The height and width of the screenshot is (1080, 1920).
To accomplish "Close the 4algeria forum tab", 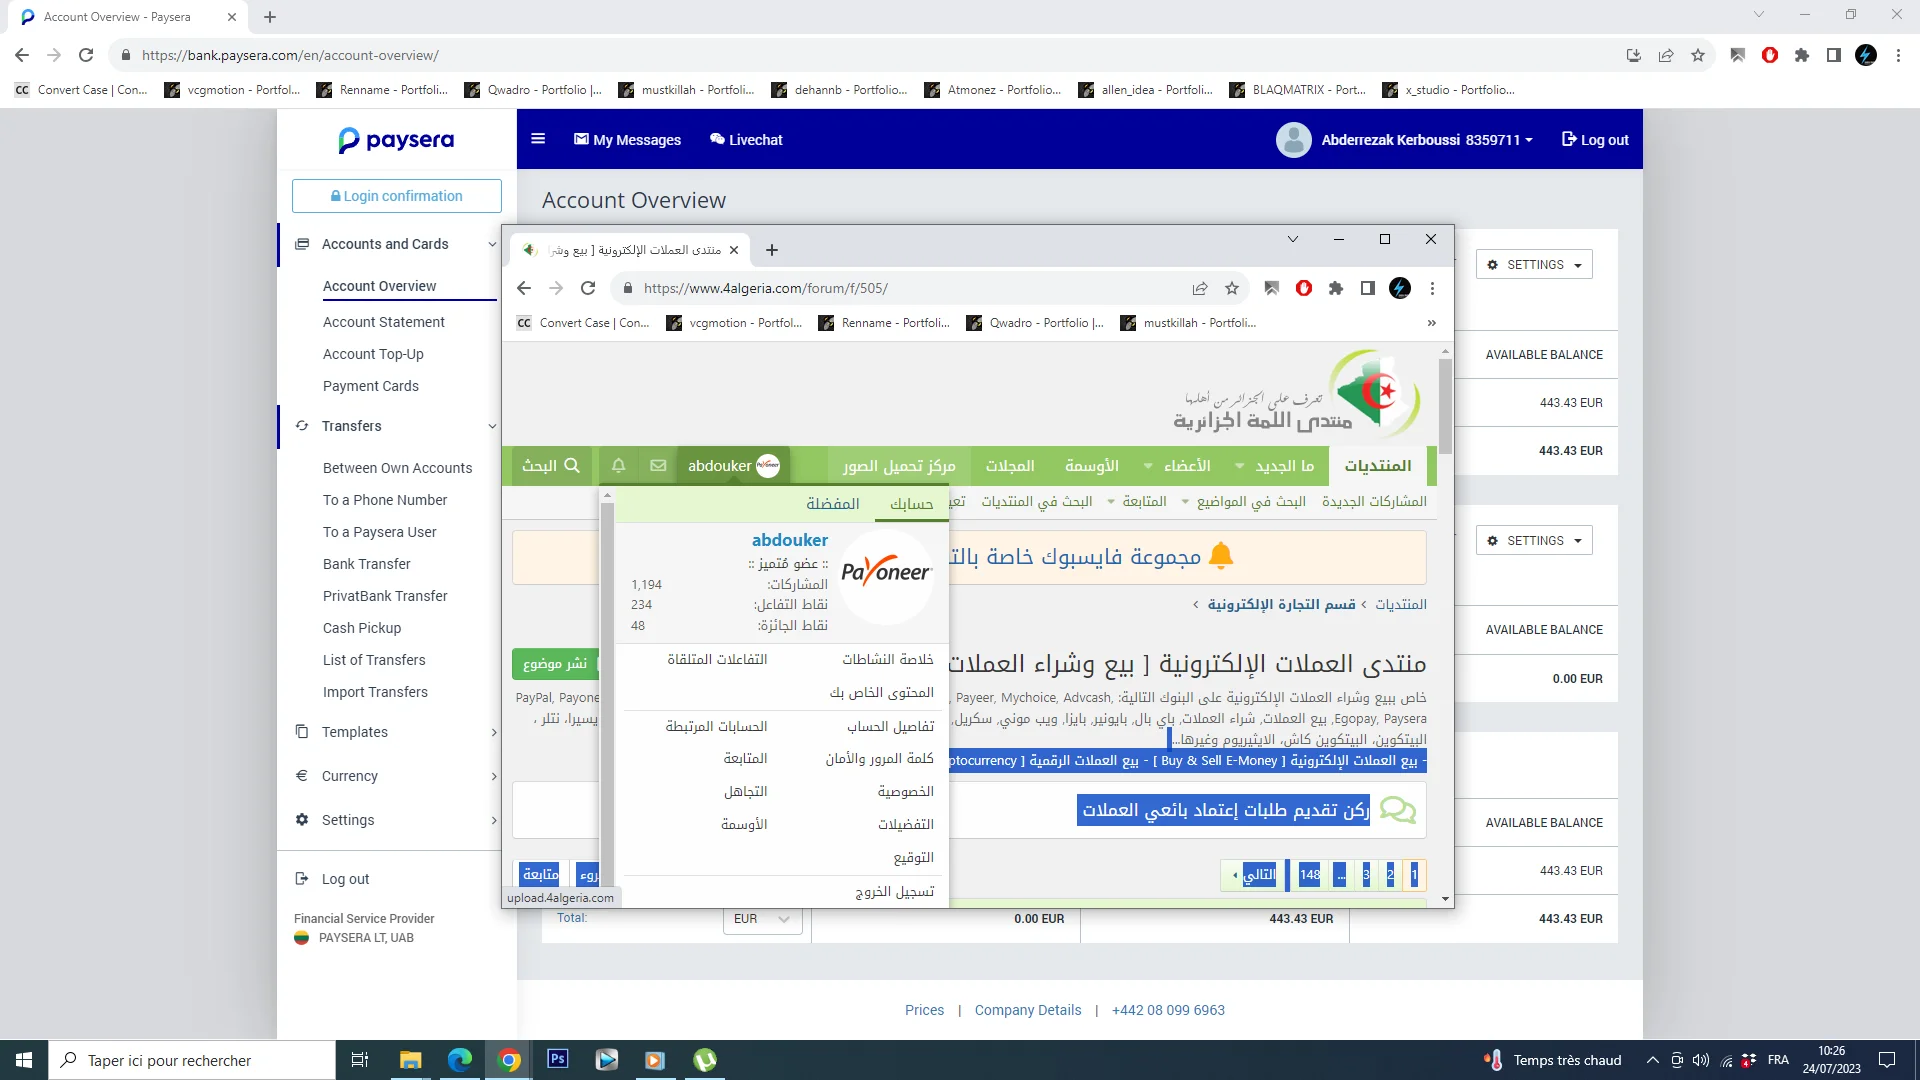I will pyautogui.click(x=734, y=250).
